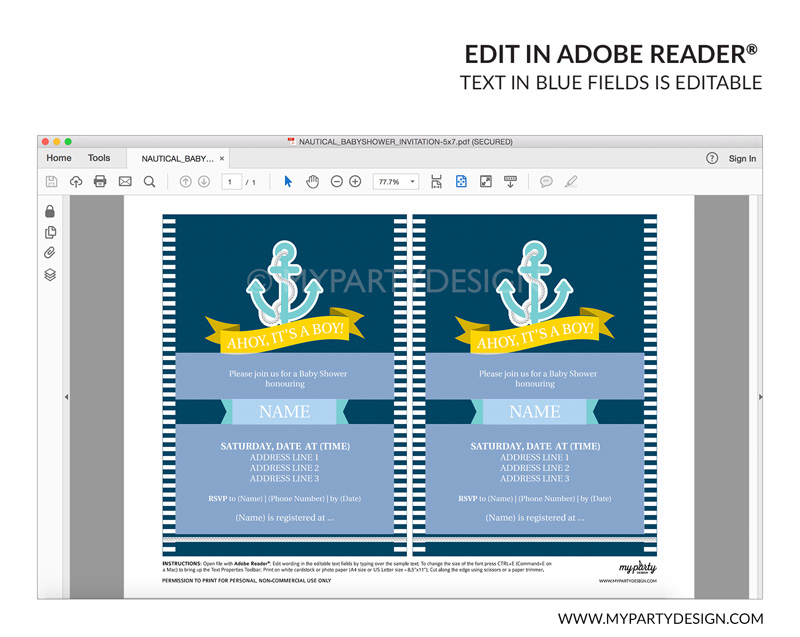Show the Attachments paperclip panel
800x637 pixels.
[50, 254]
